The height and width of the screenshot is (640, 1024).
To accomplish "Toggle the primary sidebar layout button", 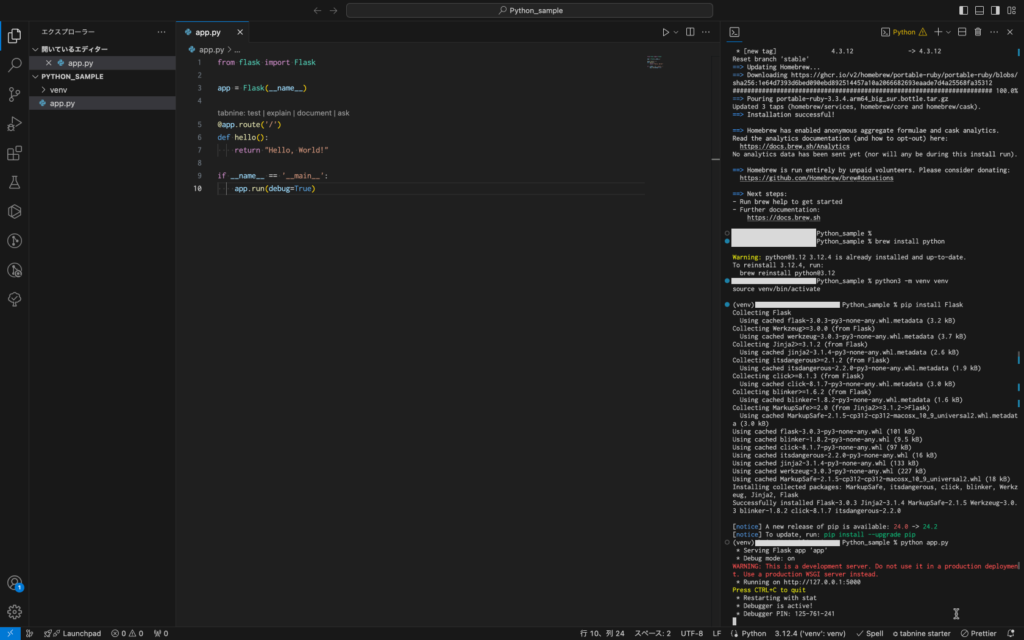I will pos(963,10).
